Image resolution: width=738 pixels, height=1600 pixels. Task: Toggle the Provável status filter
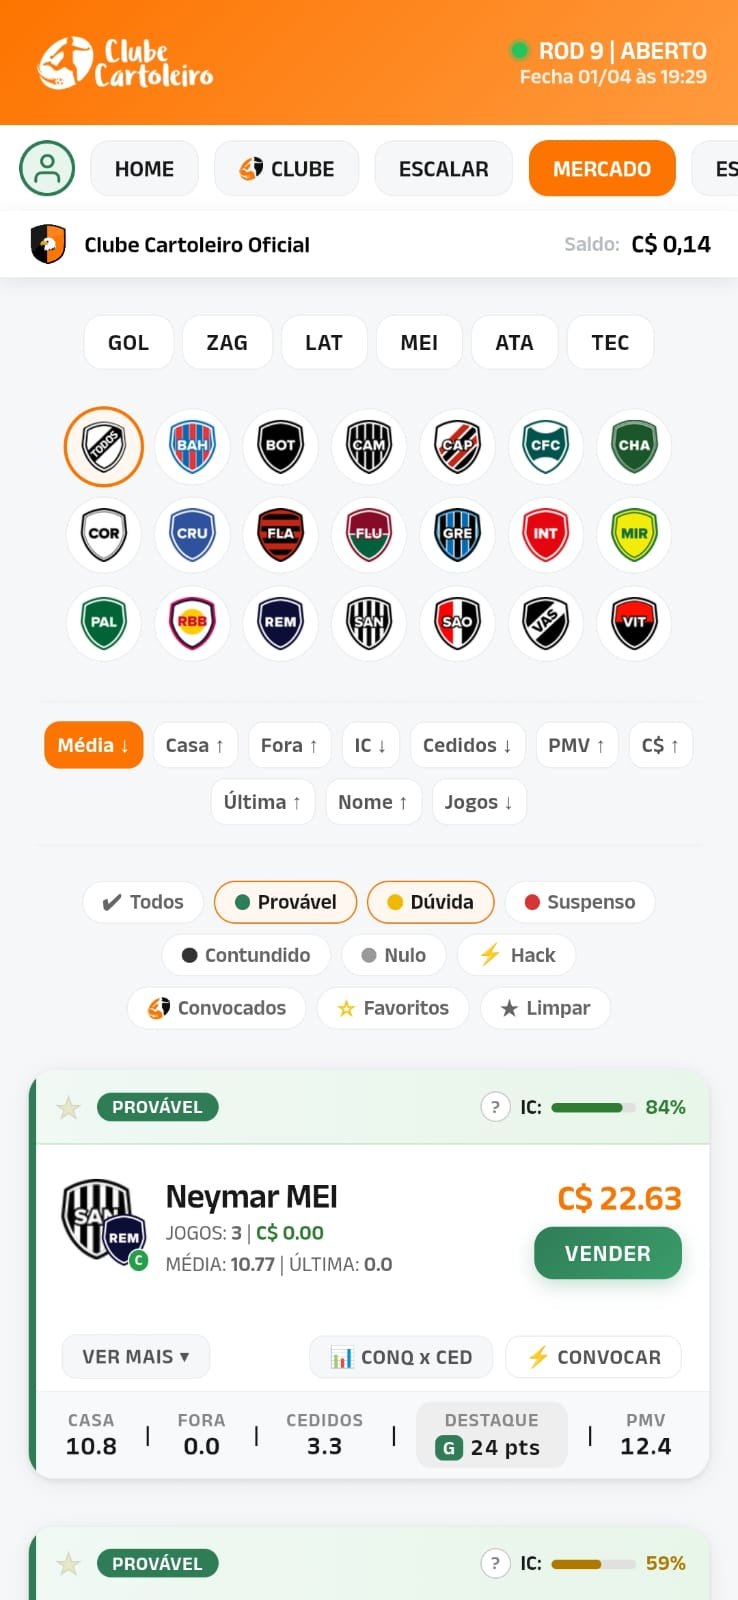click(x=285, y=901)
